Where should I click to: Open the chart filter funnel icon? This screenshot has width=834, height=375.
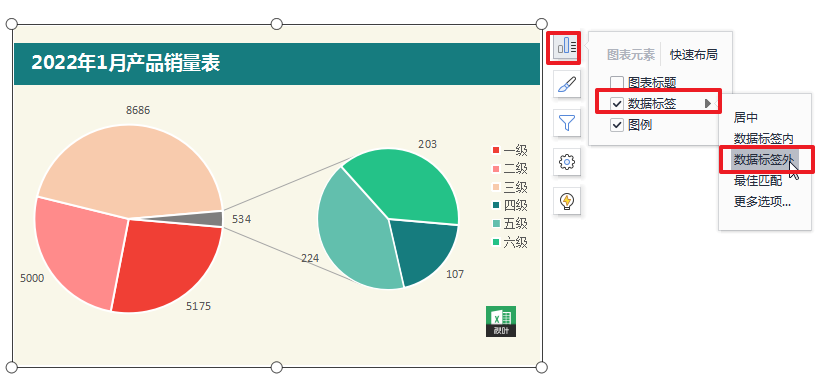click(x=567, y=123)
